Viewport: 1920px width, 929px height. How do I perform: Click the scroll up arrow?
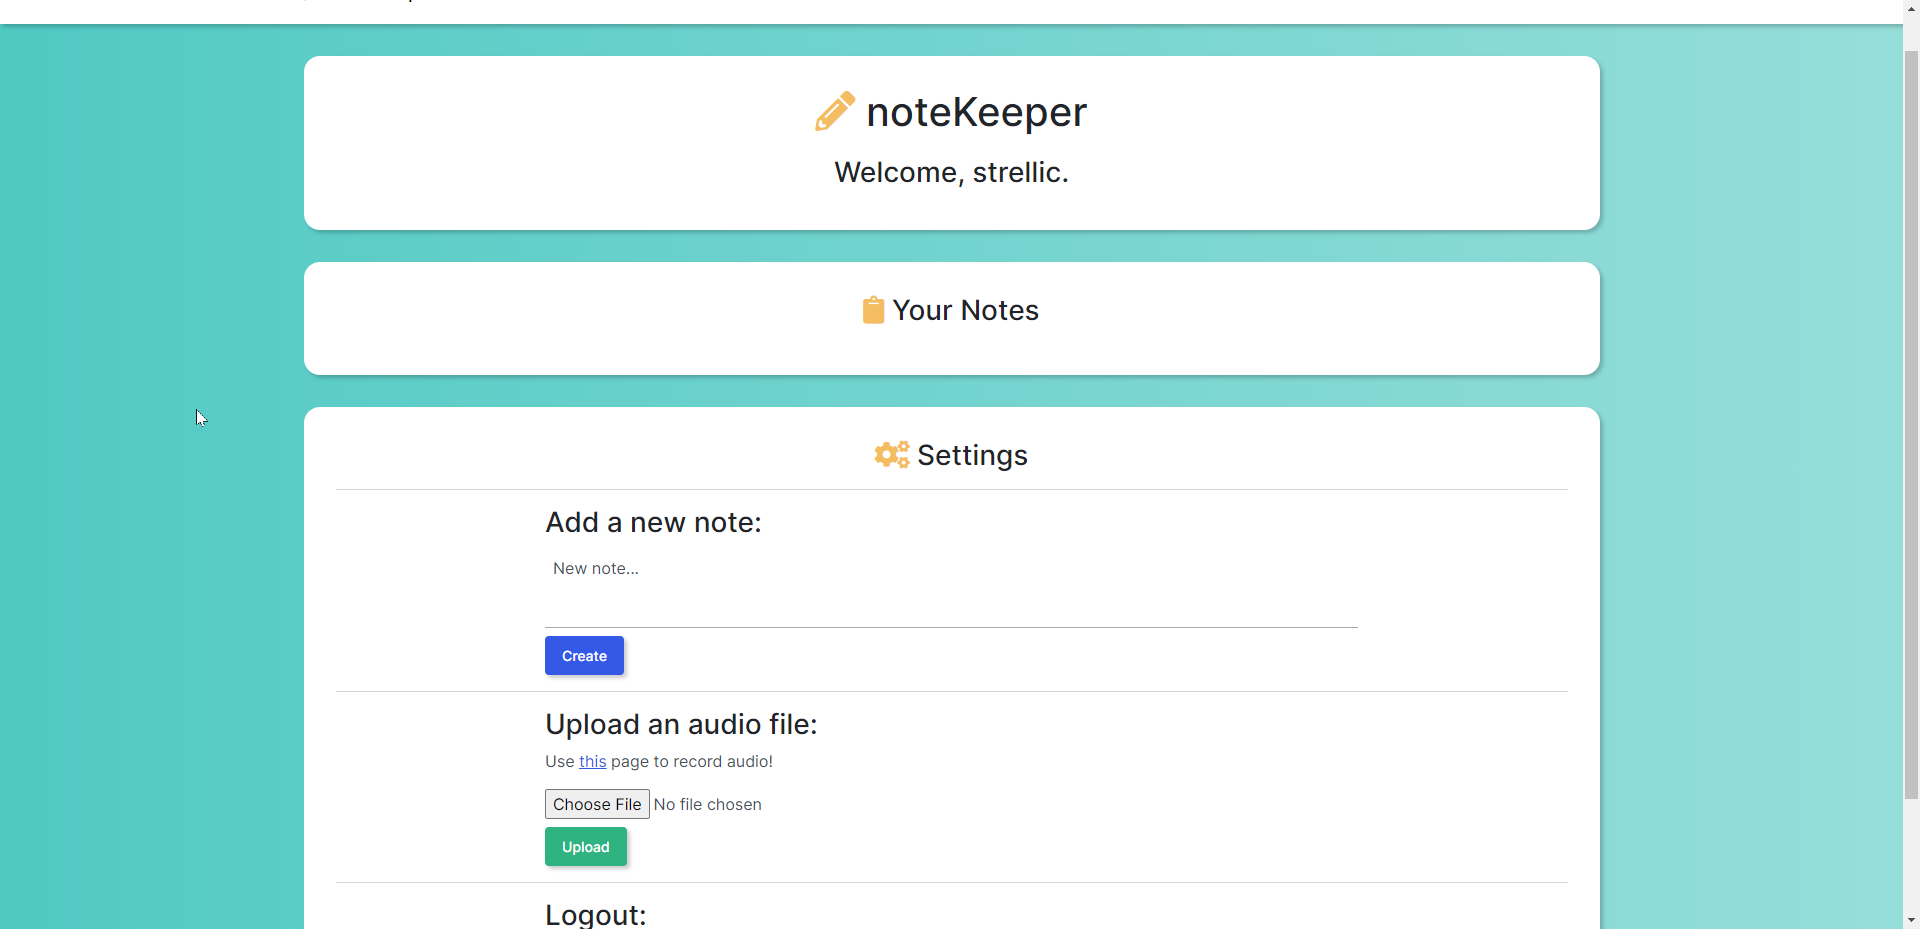(1911, 8)
